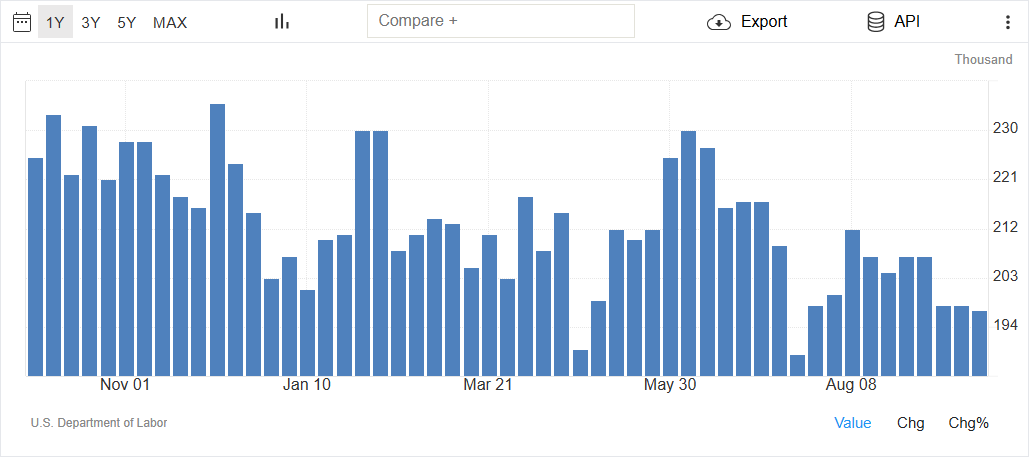Screen dimensions: 1029x457
Task: Click the tallest bar in the chart
Action: tap(217, 240)
